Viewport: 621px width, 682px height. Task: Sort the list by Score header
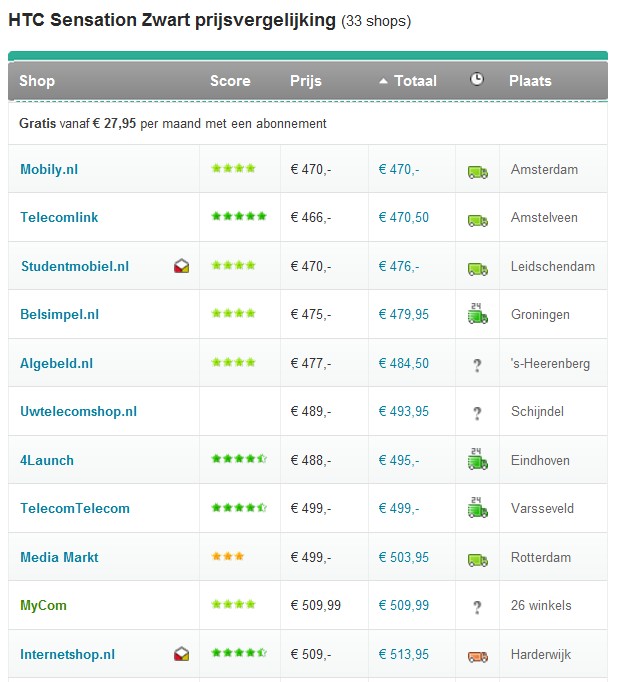230,81
